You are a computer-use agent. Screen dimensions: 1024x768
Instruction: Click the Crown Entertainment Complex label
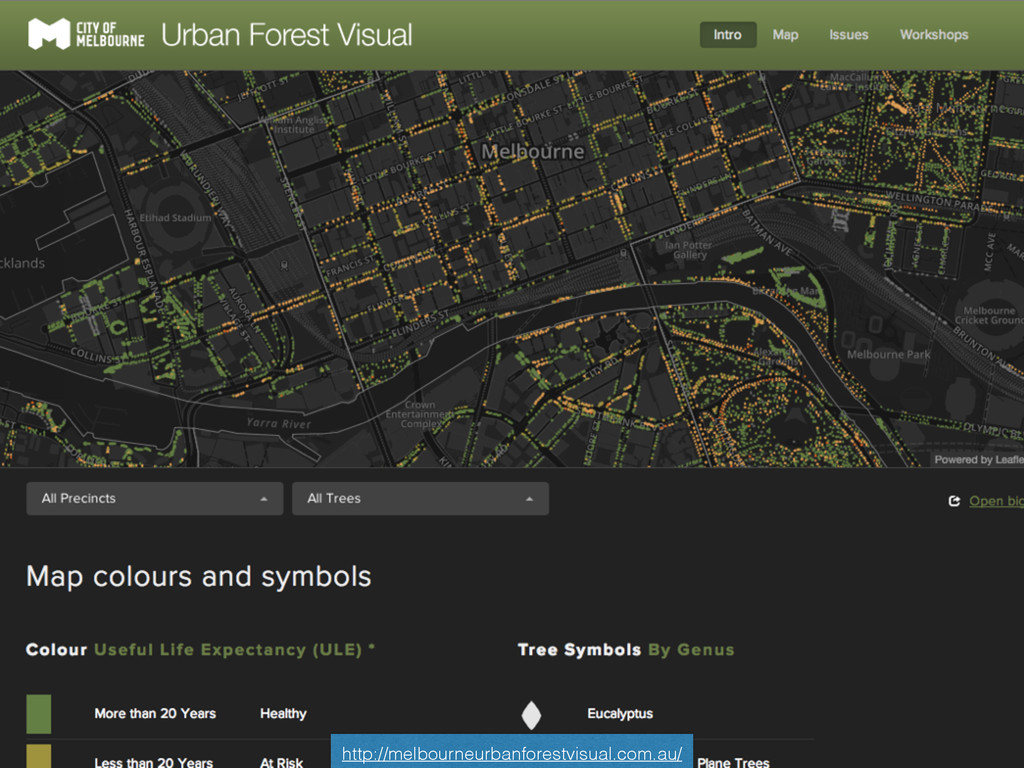tap(419, 414)
